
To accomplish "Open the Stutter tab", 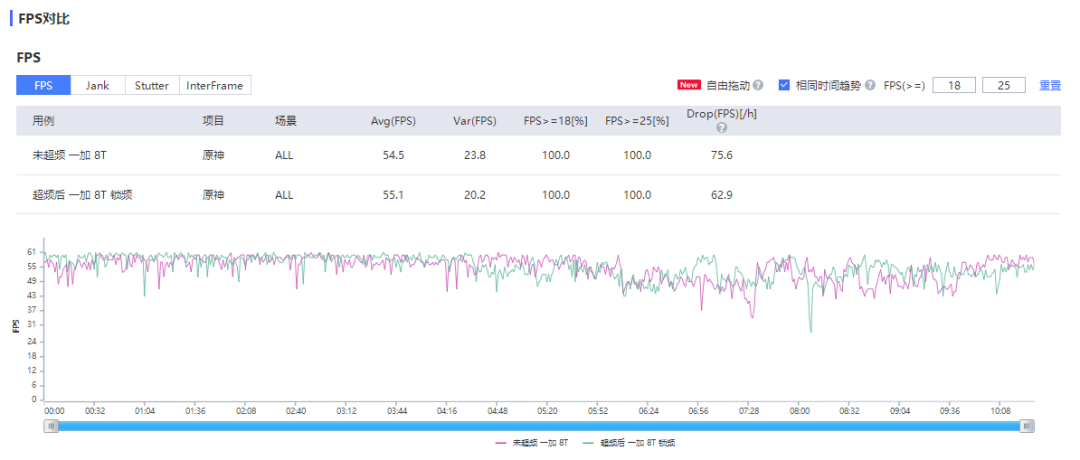I will (x=152, y=86).
